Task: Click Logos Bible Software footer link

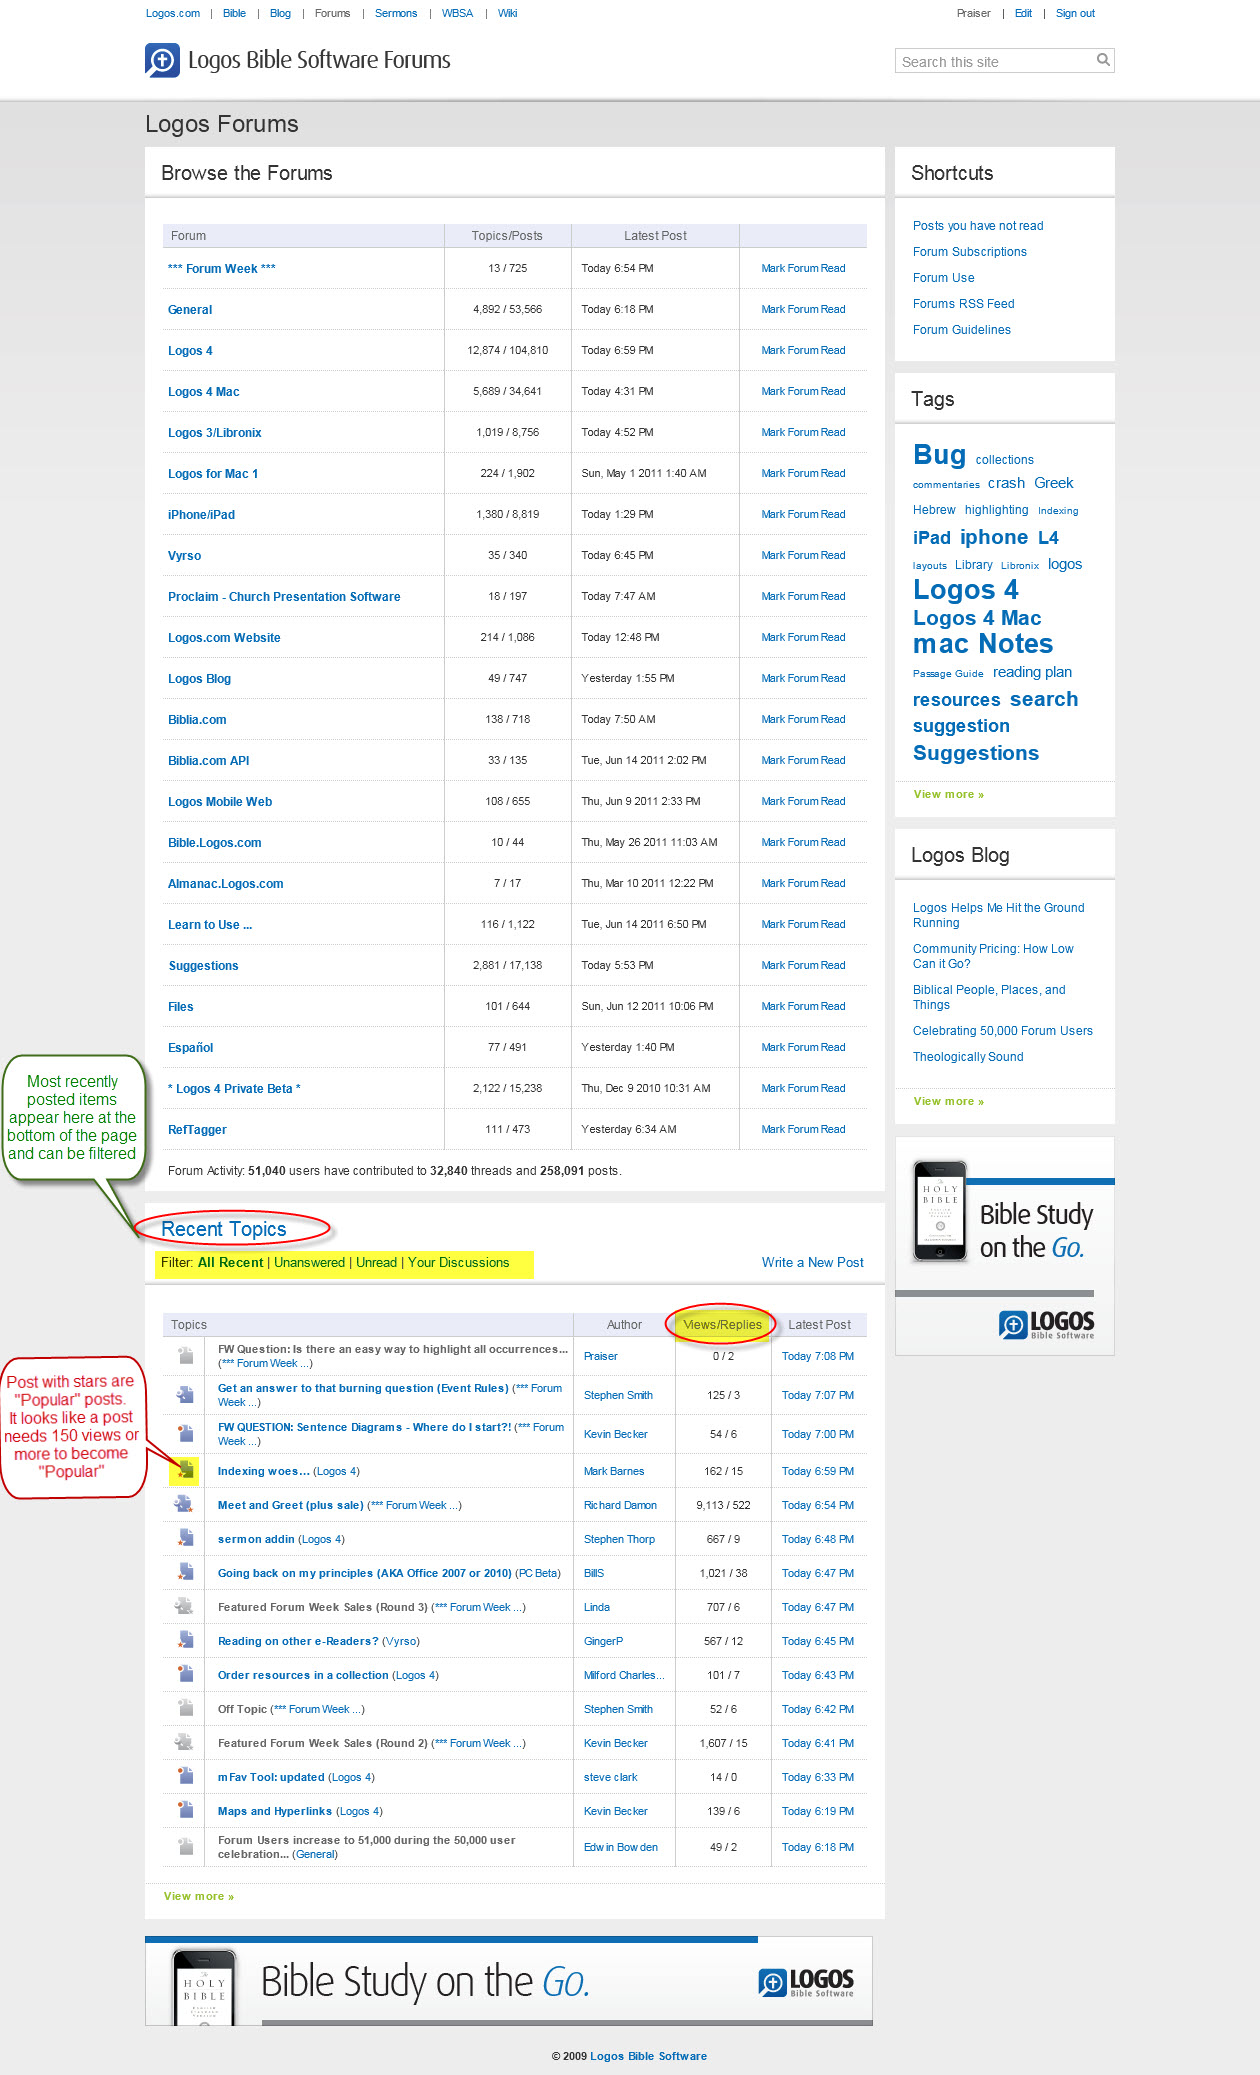Action: pyautogui.click(x=648, y=2056)
